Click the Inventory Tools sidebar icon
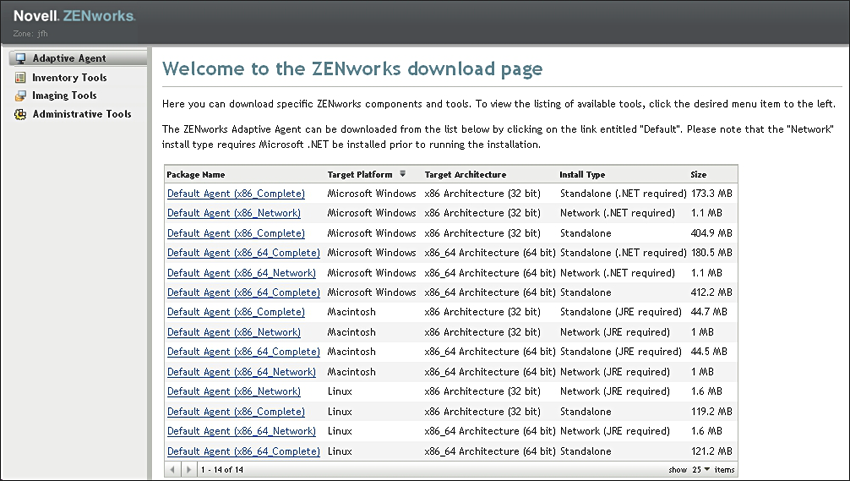The height and width of the screenshot is (481, 850). (20, 78)
